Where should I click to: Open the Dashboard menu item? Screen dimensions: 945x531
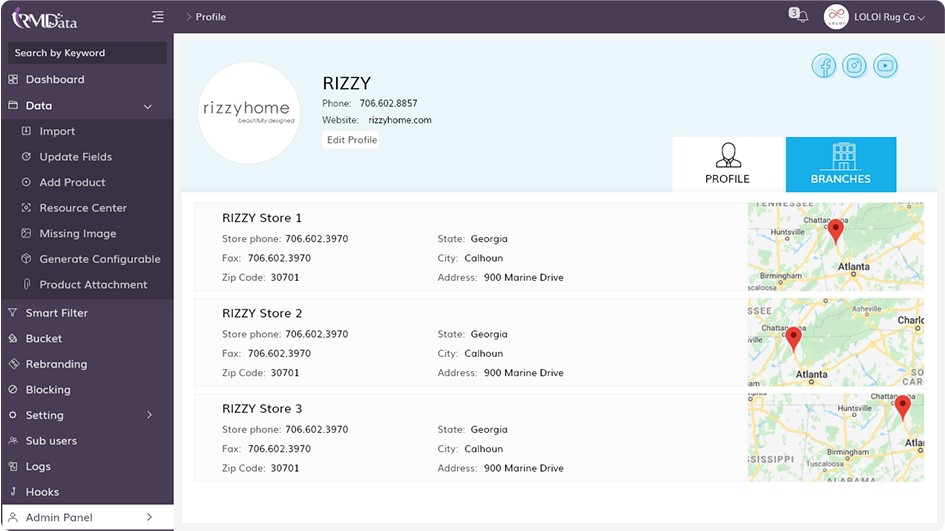click(55, 80)
